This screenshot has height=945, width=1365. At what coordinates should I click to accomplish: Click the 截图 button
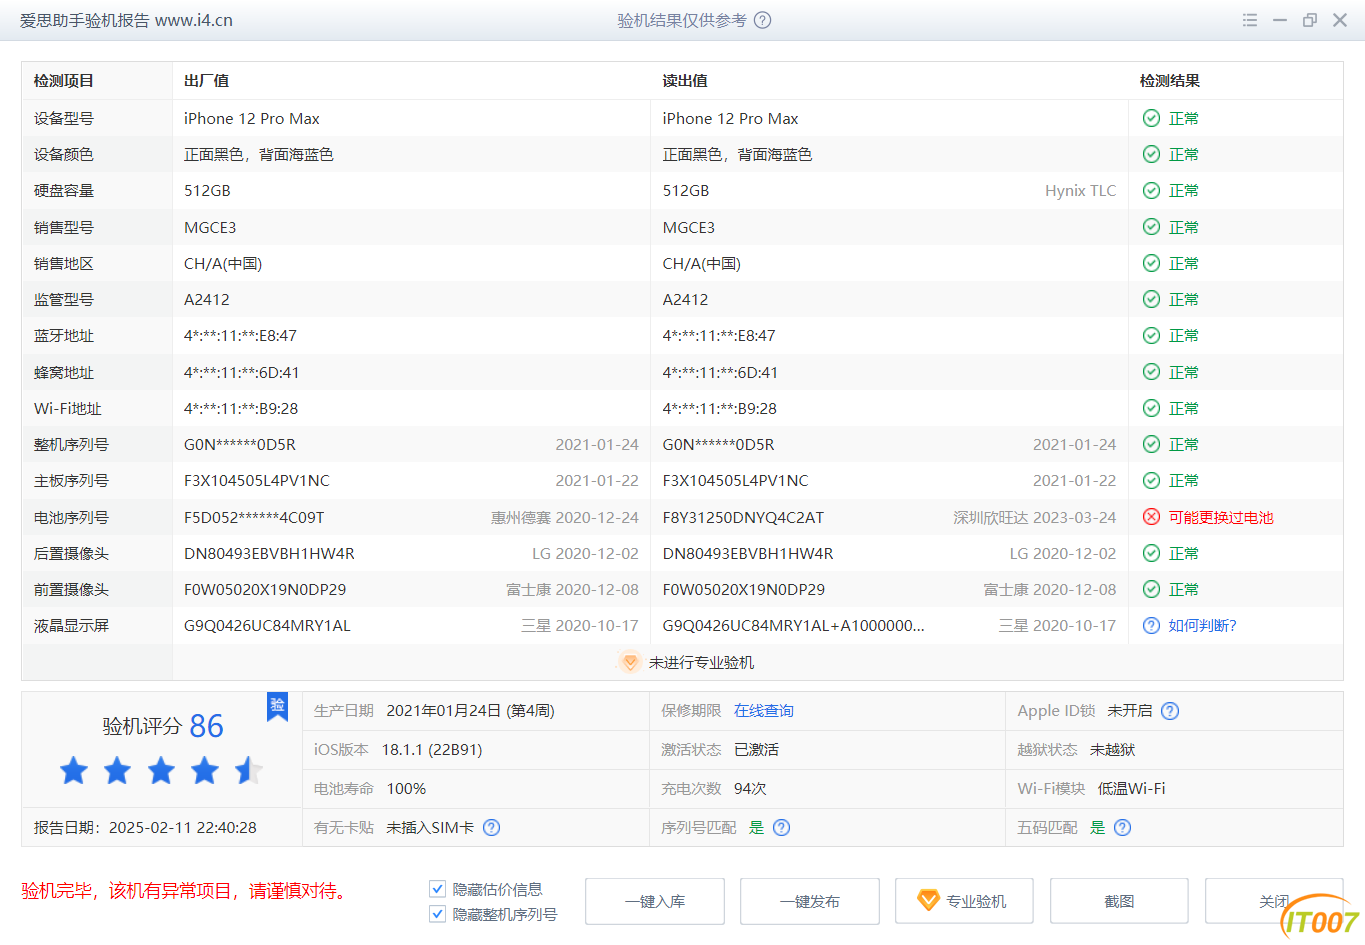(x=1119, y=901)
